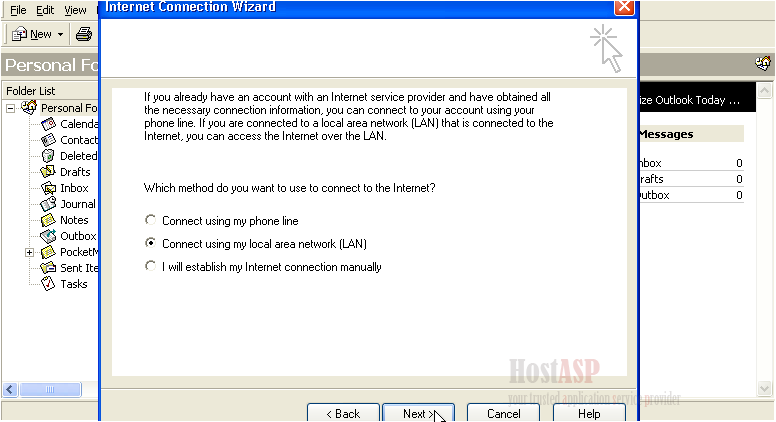
Task: Select the Contacts folder icon
Action: click(x=48, y=140)
